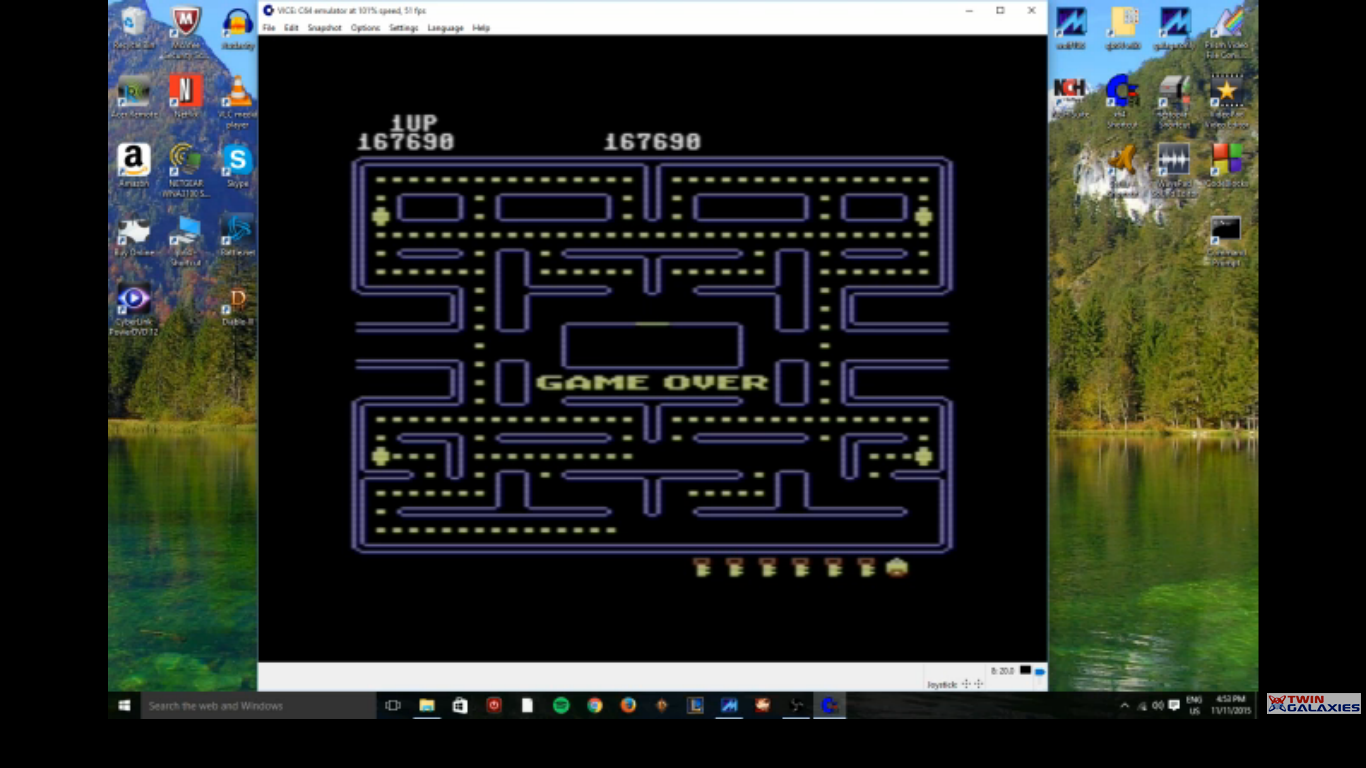Open the NETGEAR WNA3100 desktop shortcut
The image size is (1366, 768).
[x=186, y=170]
